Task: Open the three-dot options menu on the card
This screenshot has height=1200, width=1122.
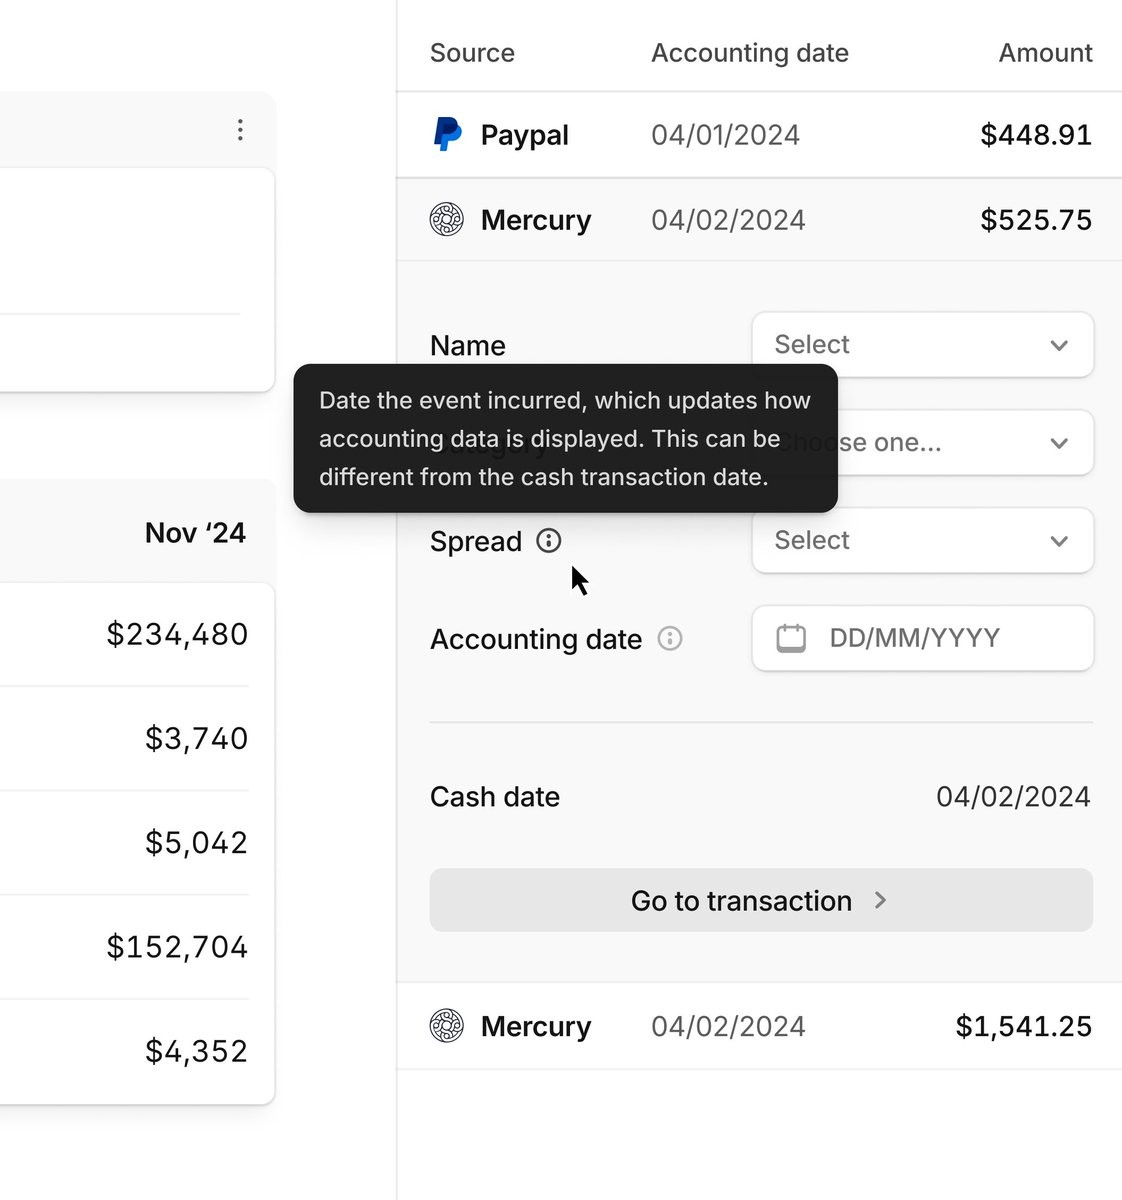Action: pos(240,130)
